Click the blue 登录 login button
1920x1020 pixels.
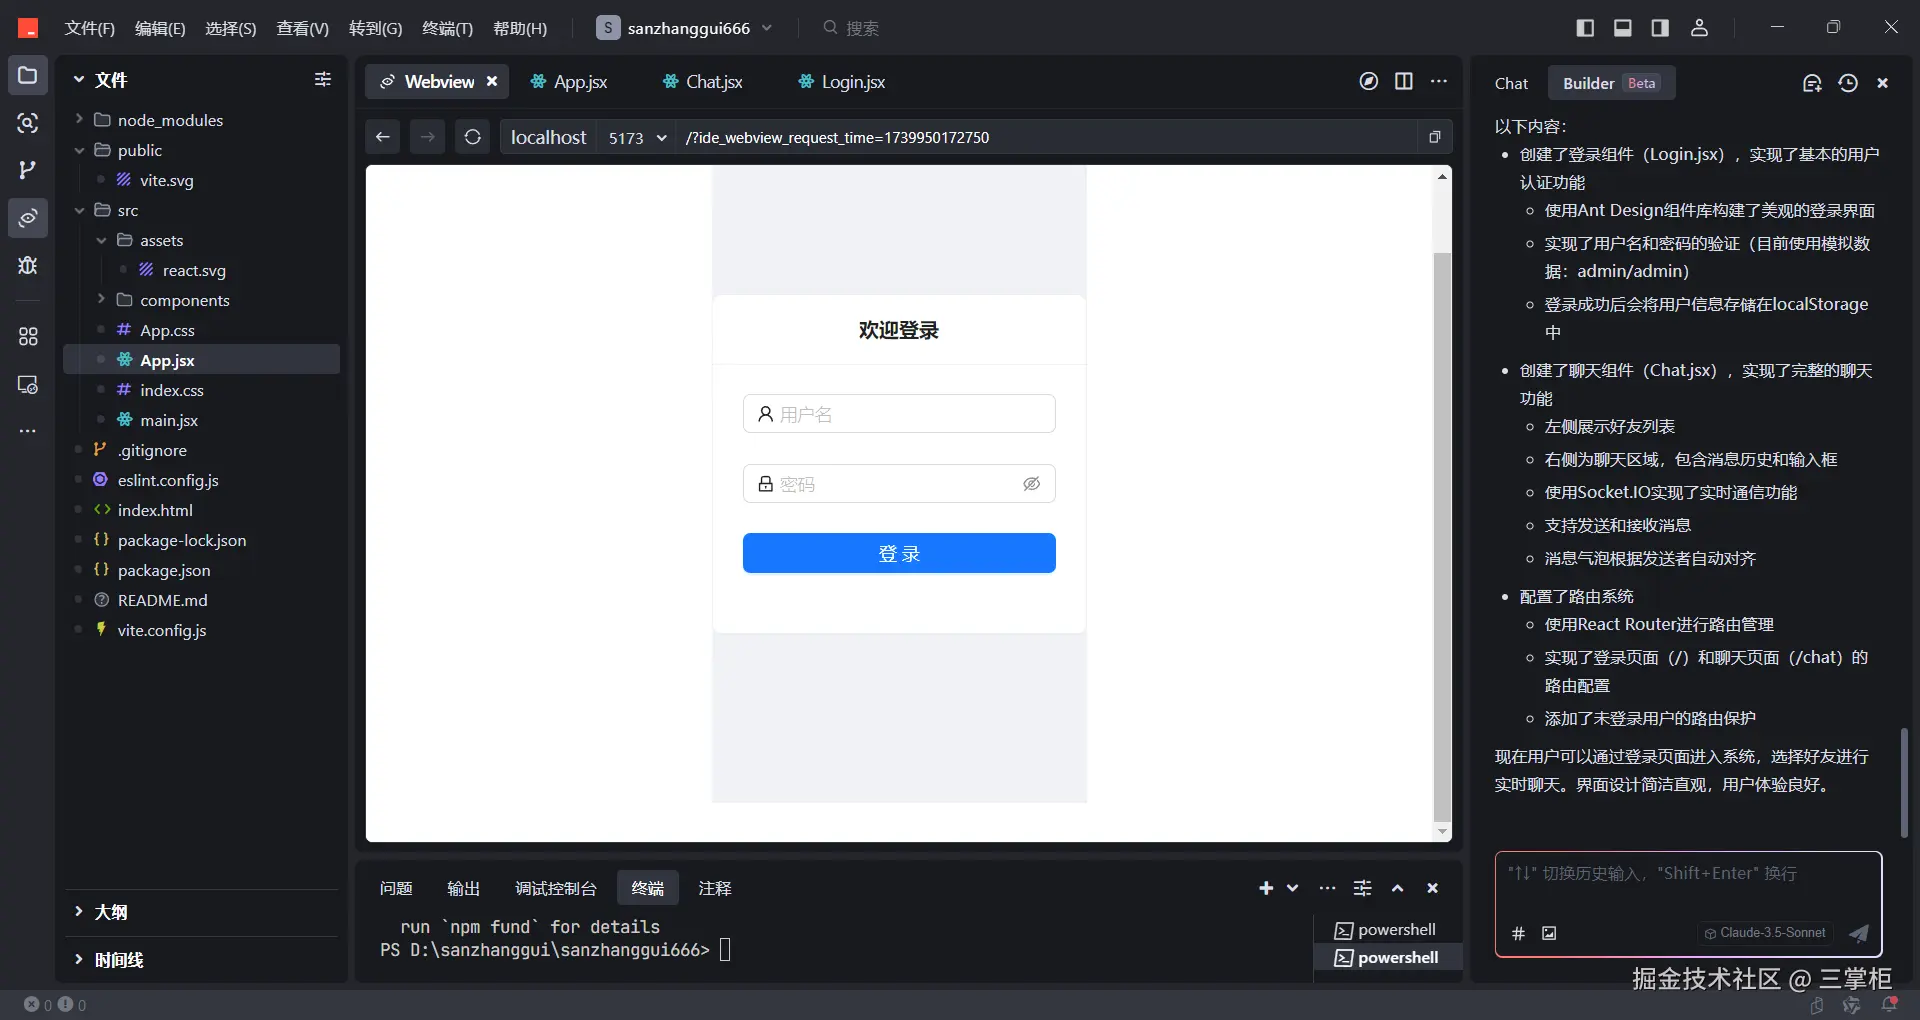(899, 553)
